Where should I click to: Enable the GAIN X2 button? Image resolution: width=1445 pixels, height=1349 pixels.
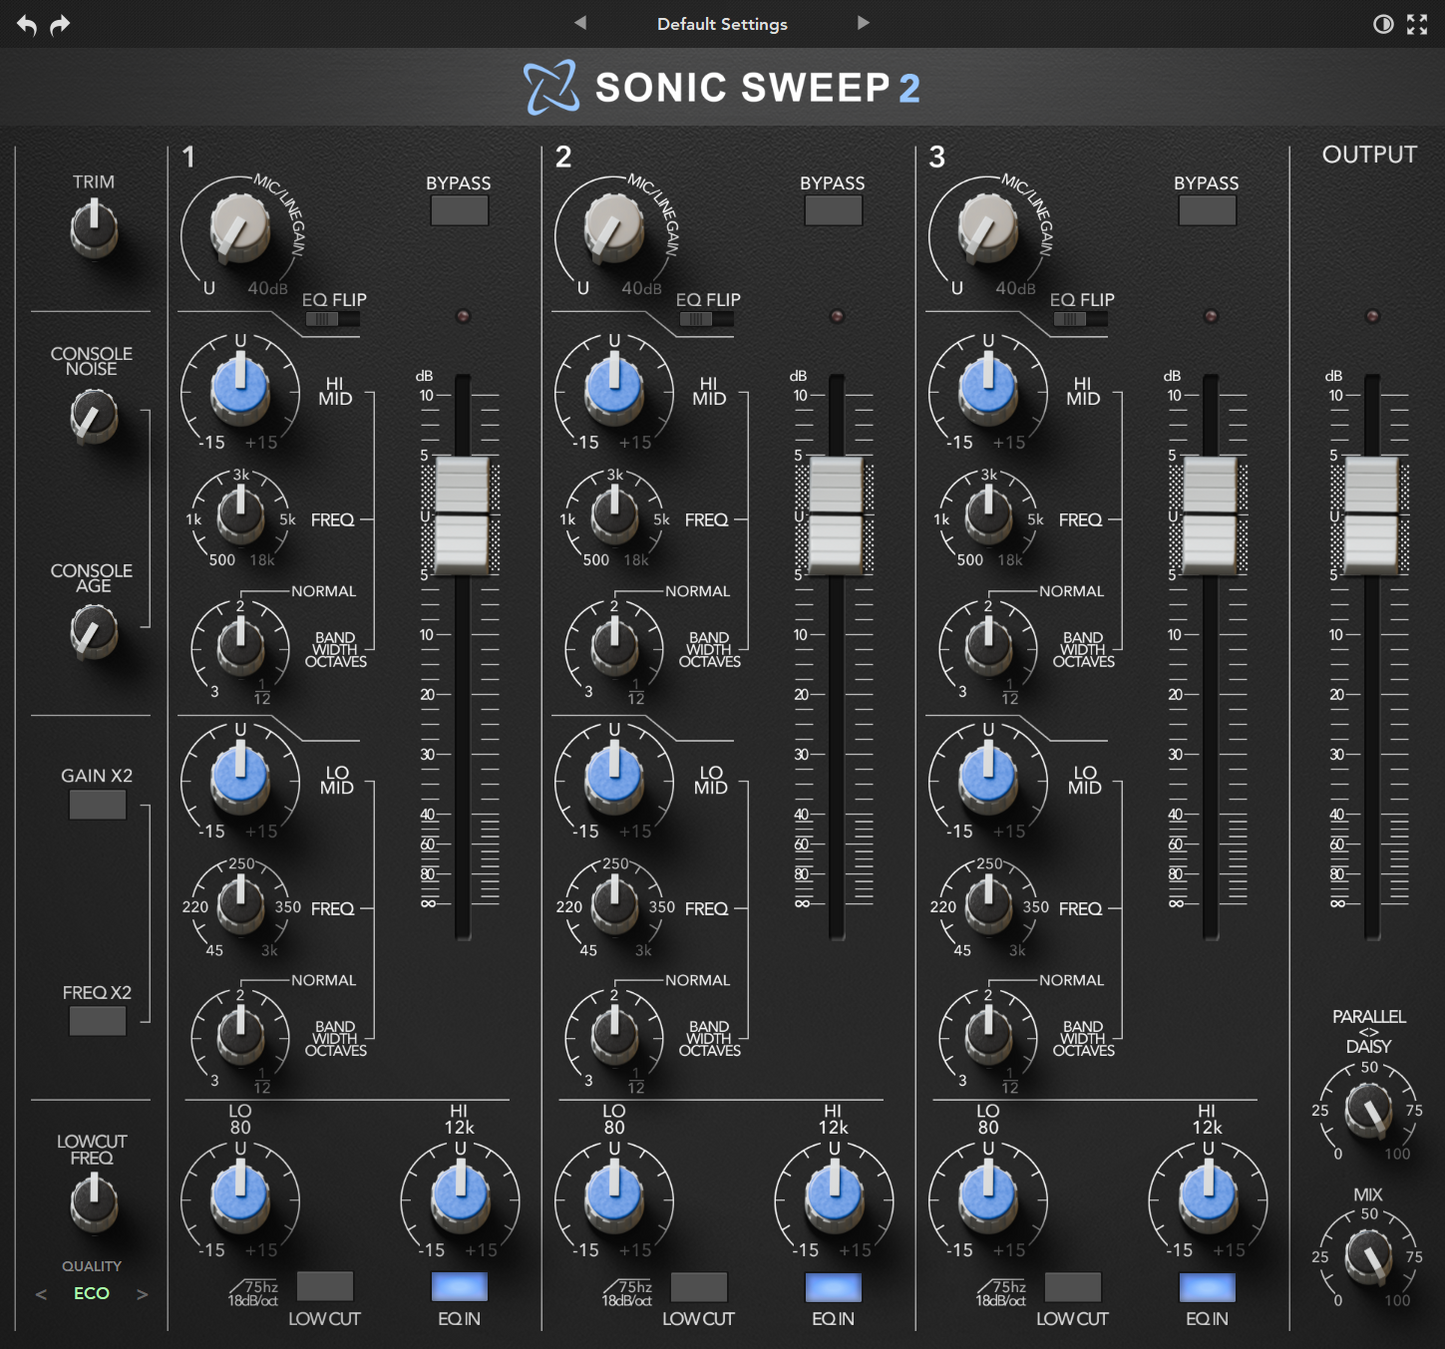[x=97, y=803]
